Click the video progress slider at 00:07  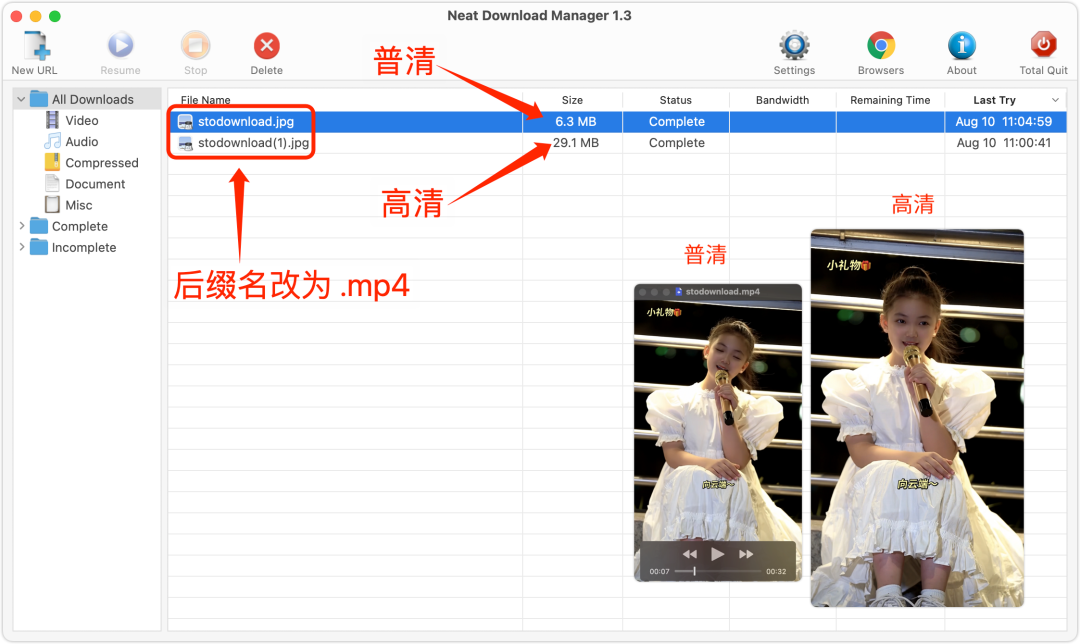click(694, 571)
